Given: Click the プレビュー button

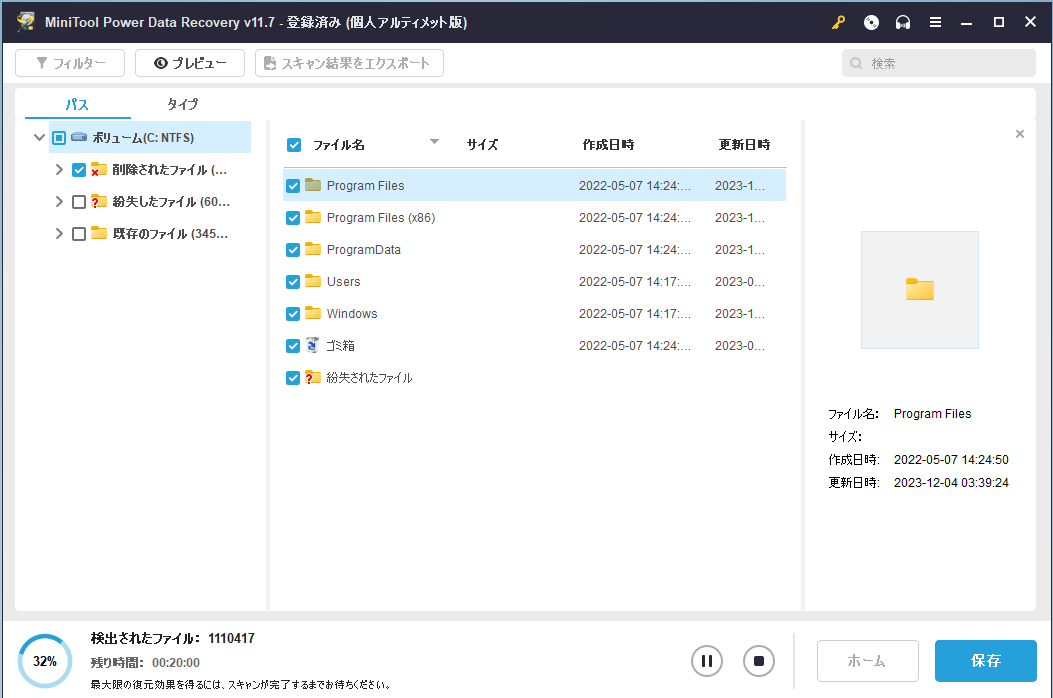Looking at the screenshot, I should 189,63.
